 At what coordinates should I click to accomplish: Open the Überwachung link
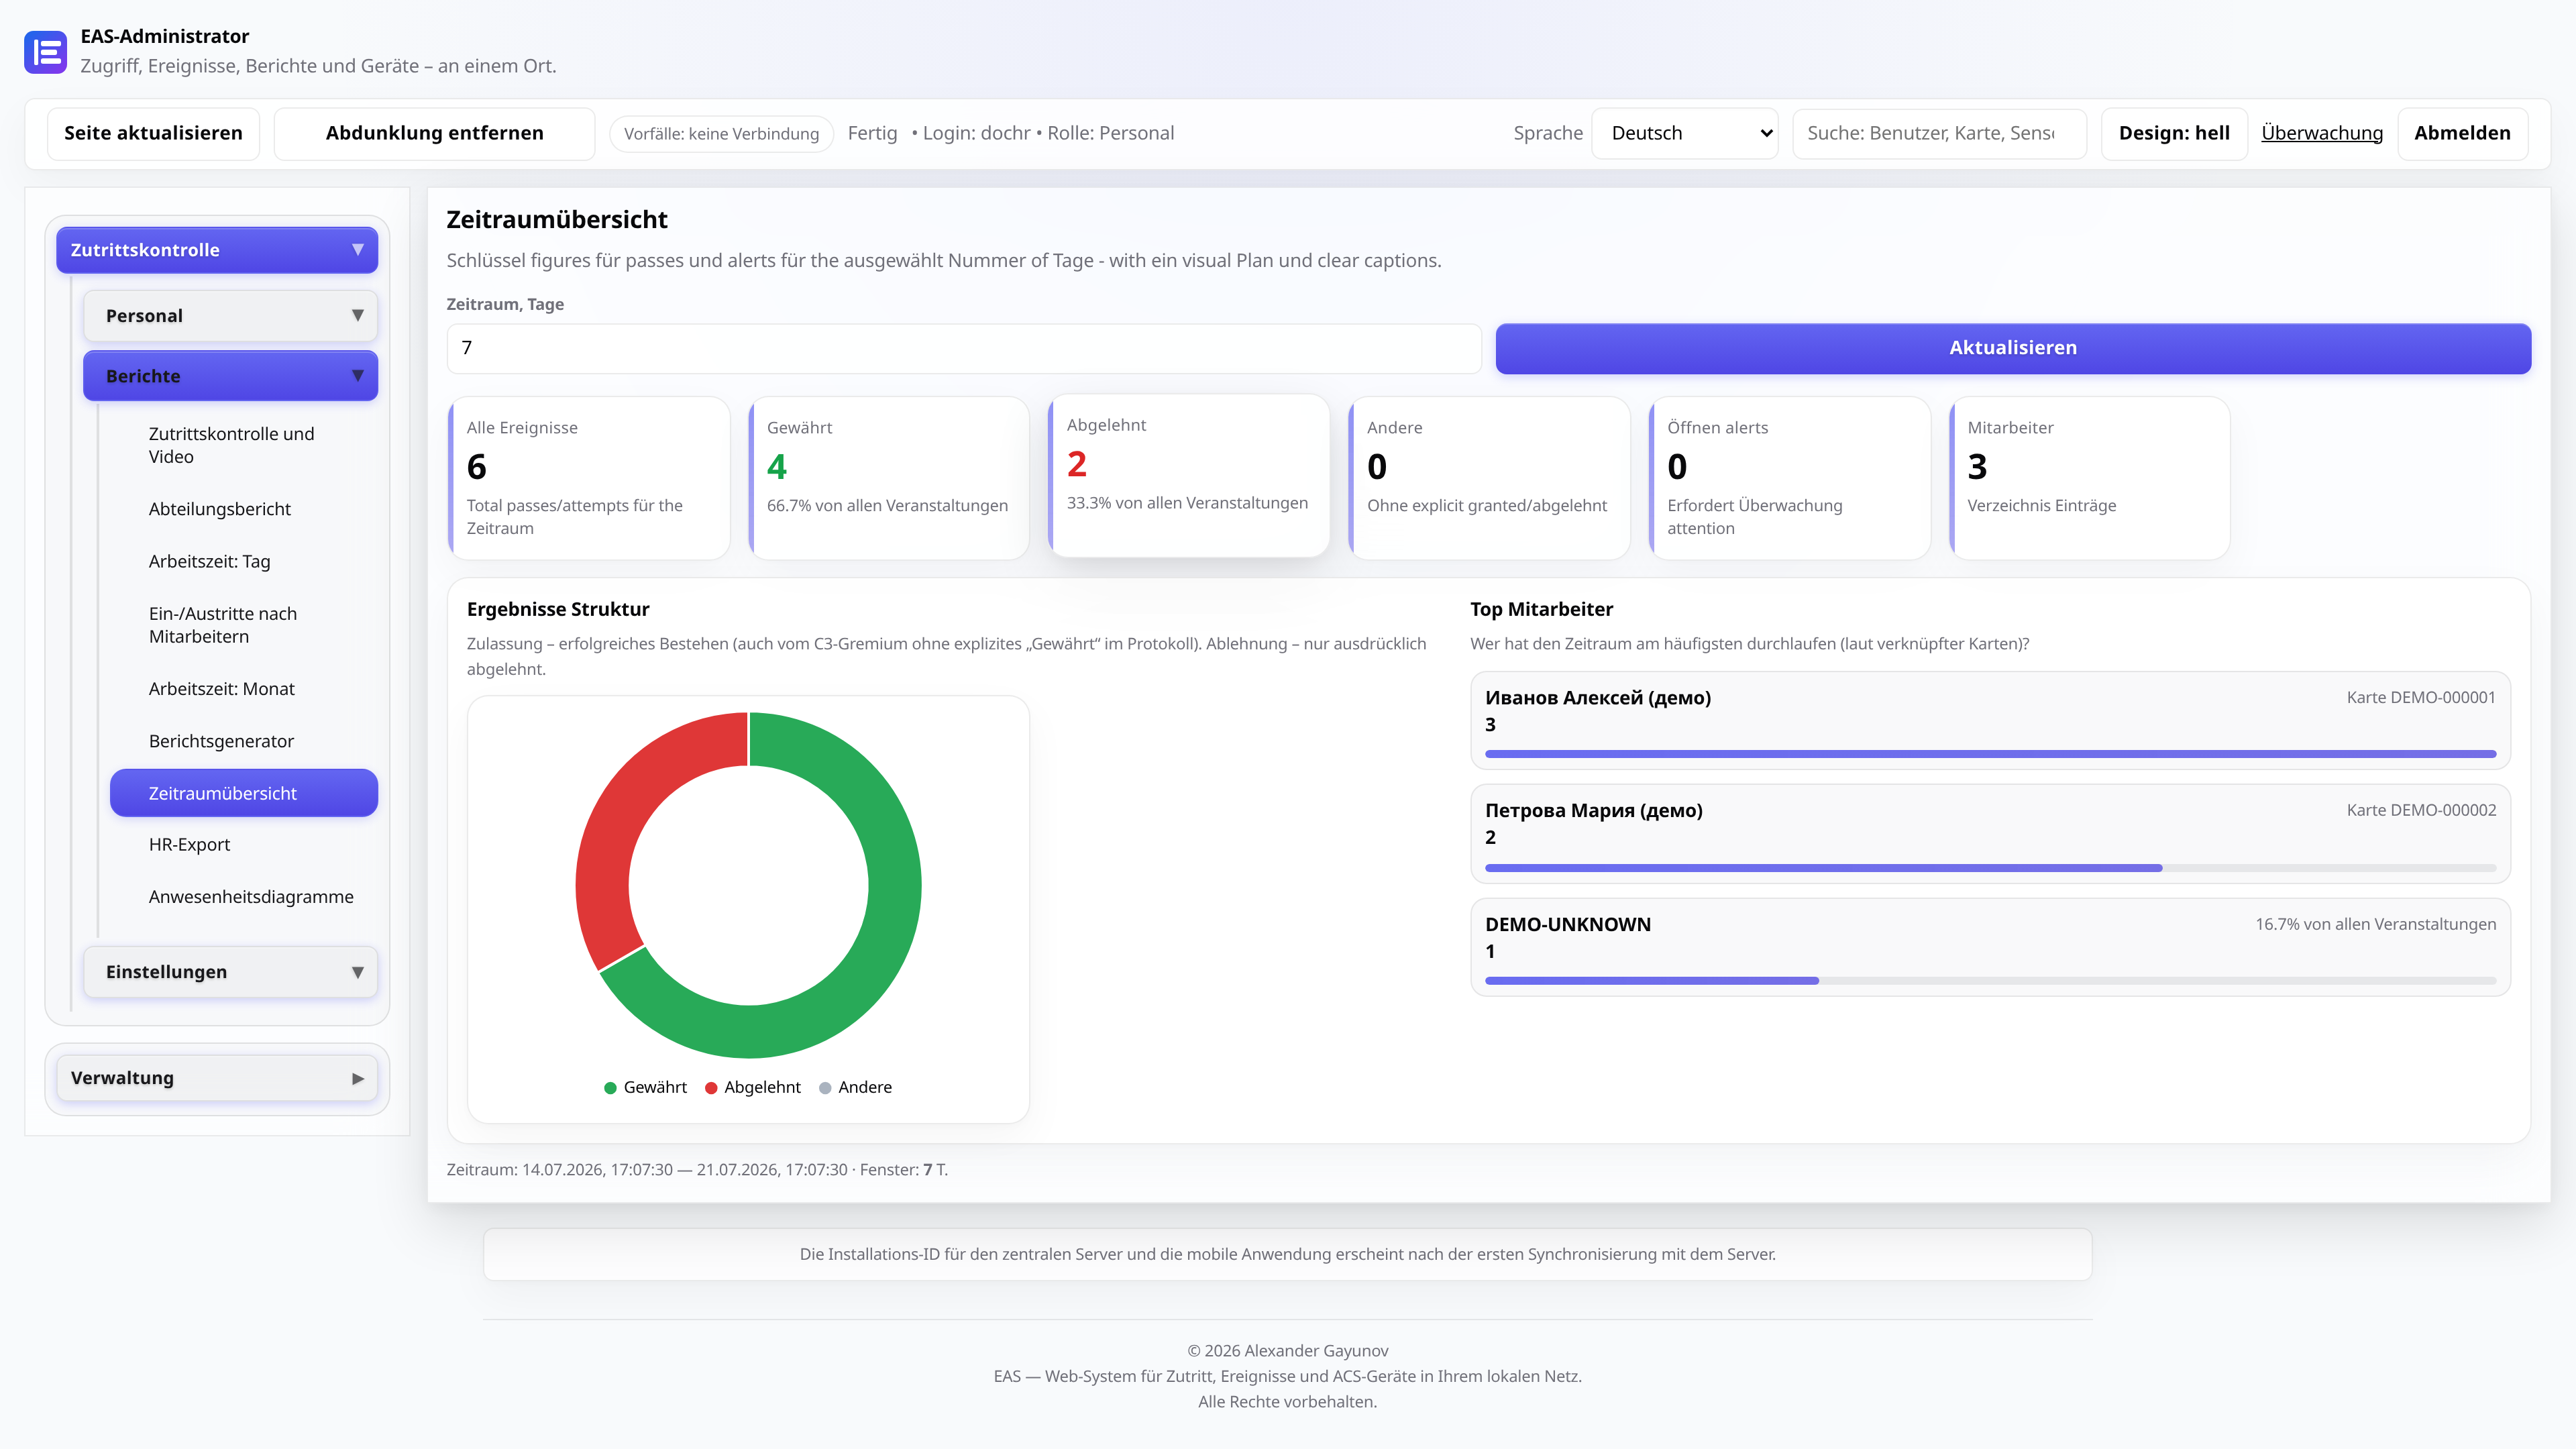pyautogui.click(x=2321, y=133)
